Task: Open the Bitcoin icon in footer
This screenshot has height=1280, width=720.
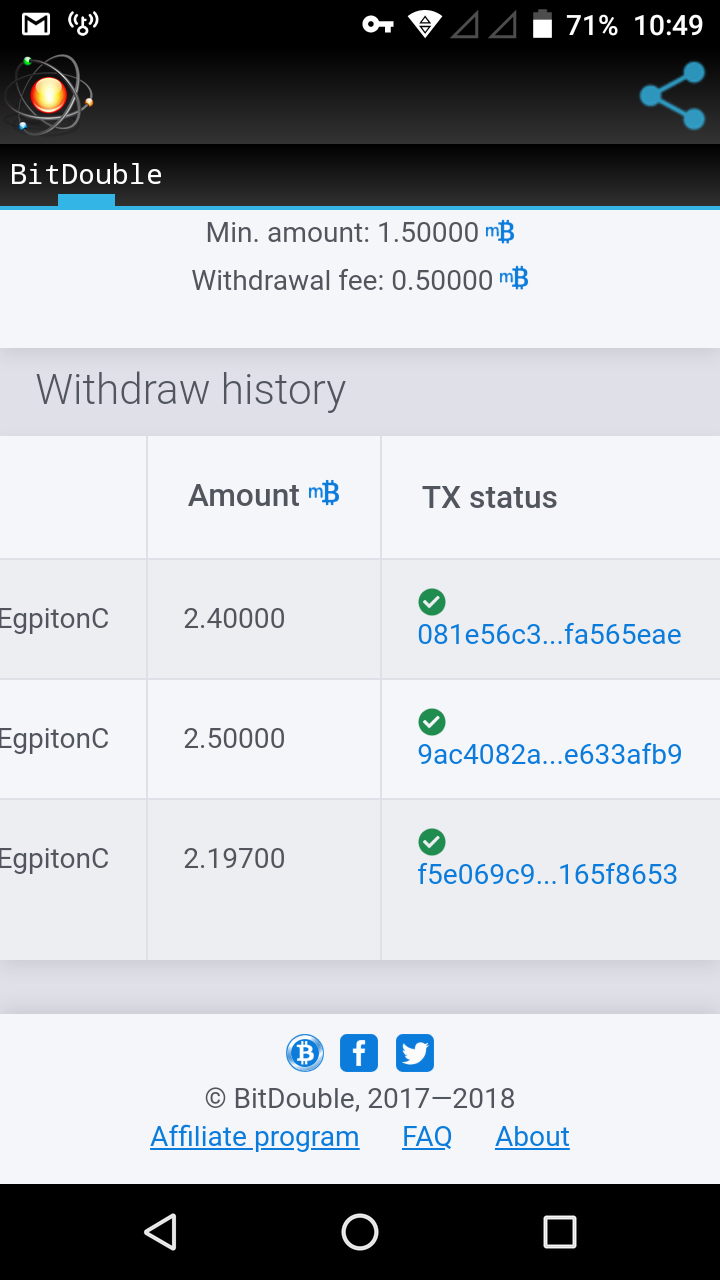Action: click(x=305, y=1053)
